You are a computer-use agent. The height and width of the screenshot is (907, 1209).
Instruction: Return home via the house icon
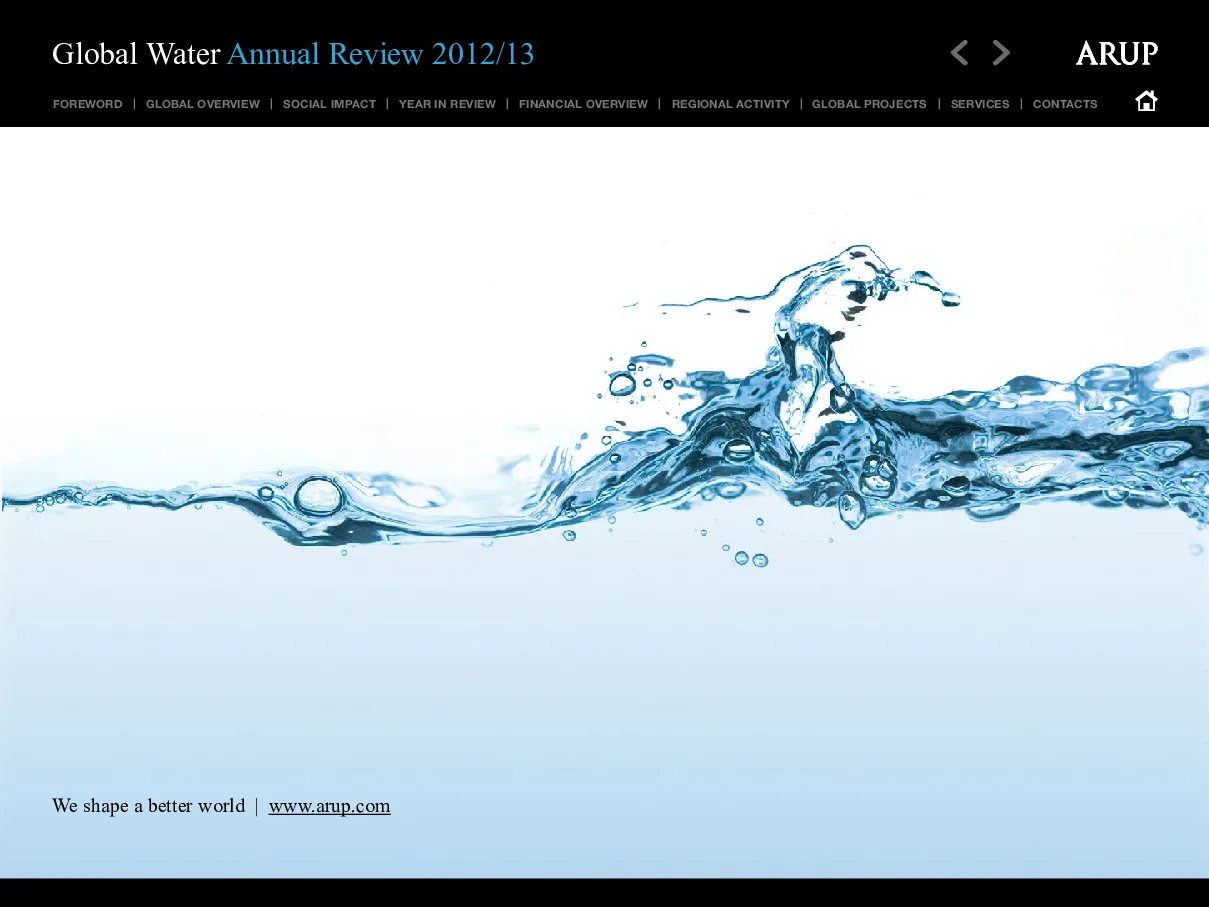click(x=1146, y=101)
